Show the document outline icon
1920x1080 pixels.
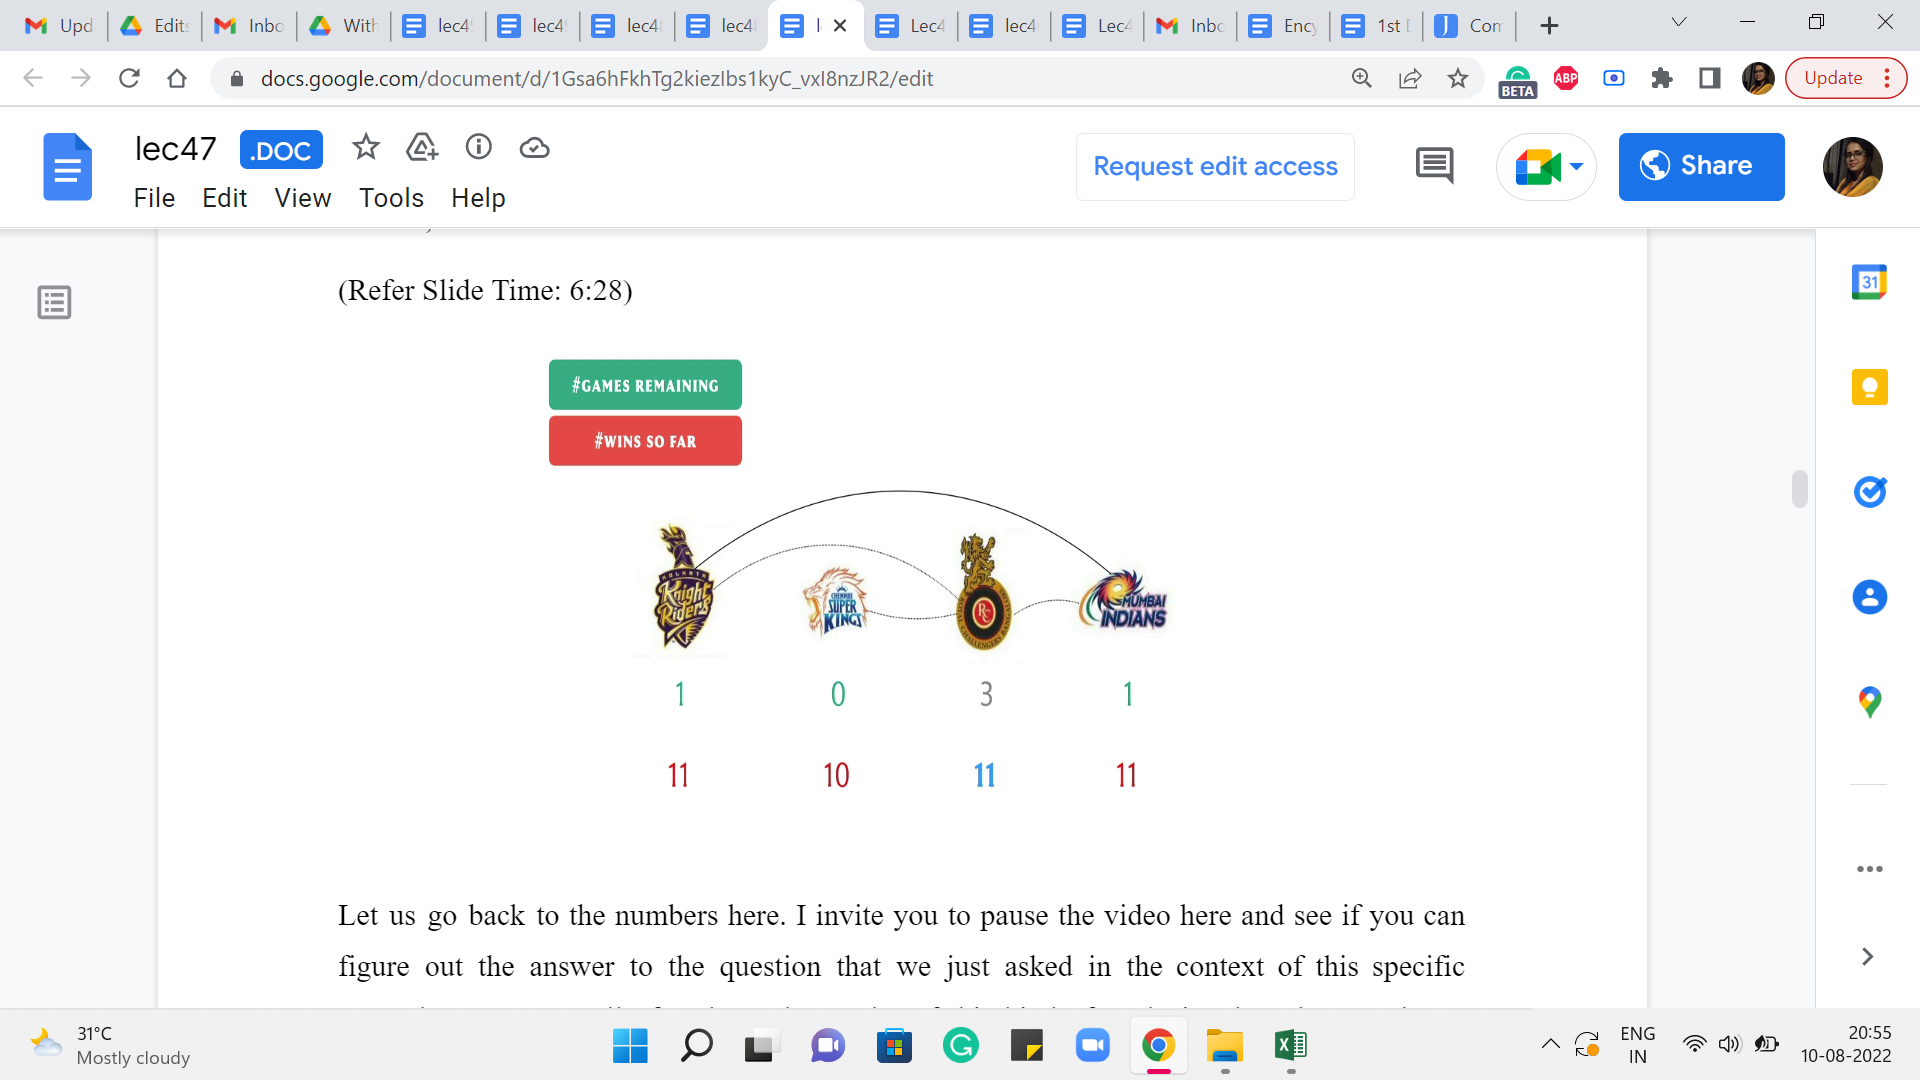click(54, 302)
